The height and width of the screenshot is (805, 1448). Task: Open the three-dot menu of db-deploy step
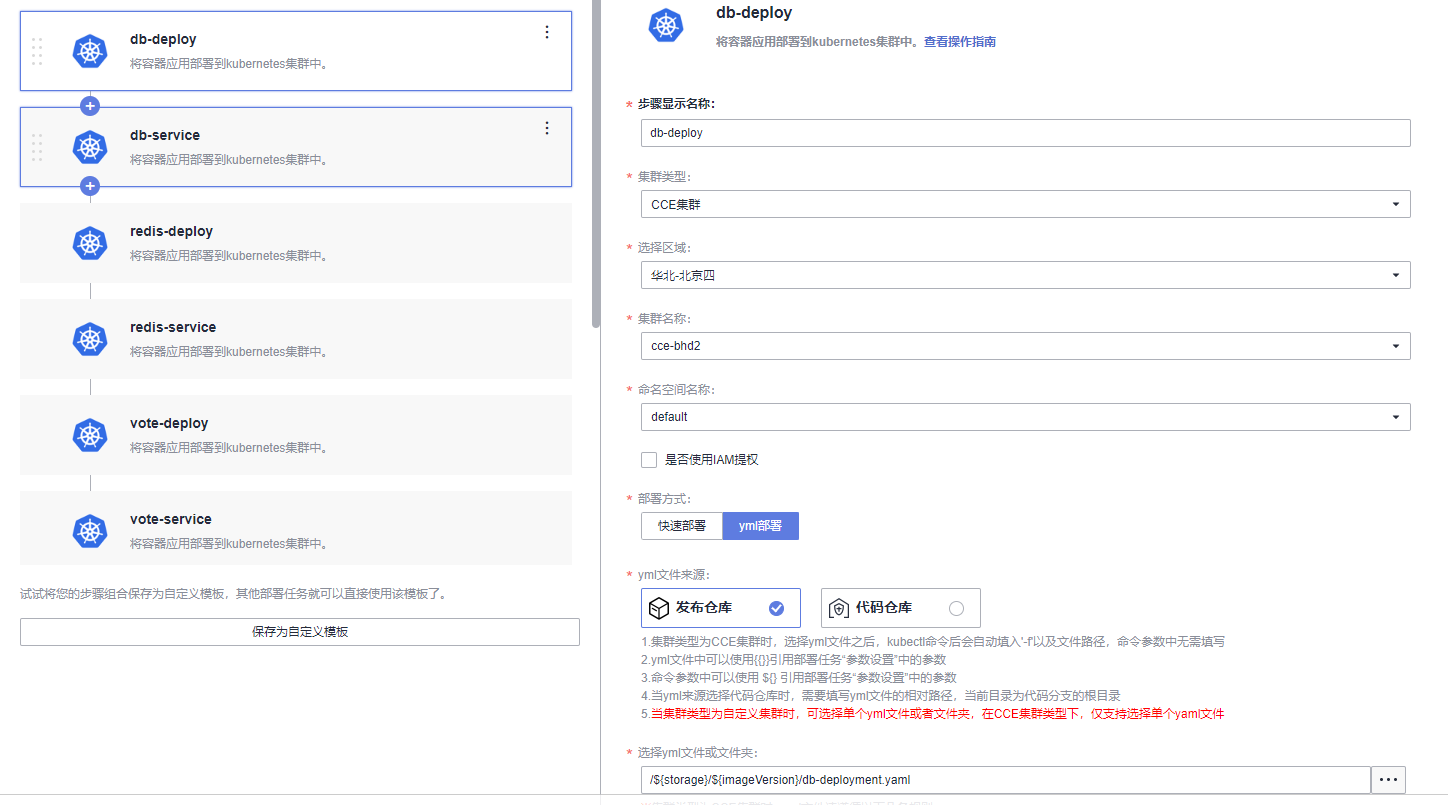pyautogui.click(x=546, y=32)
